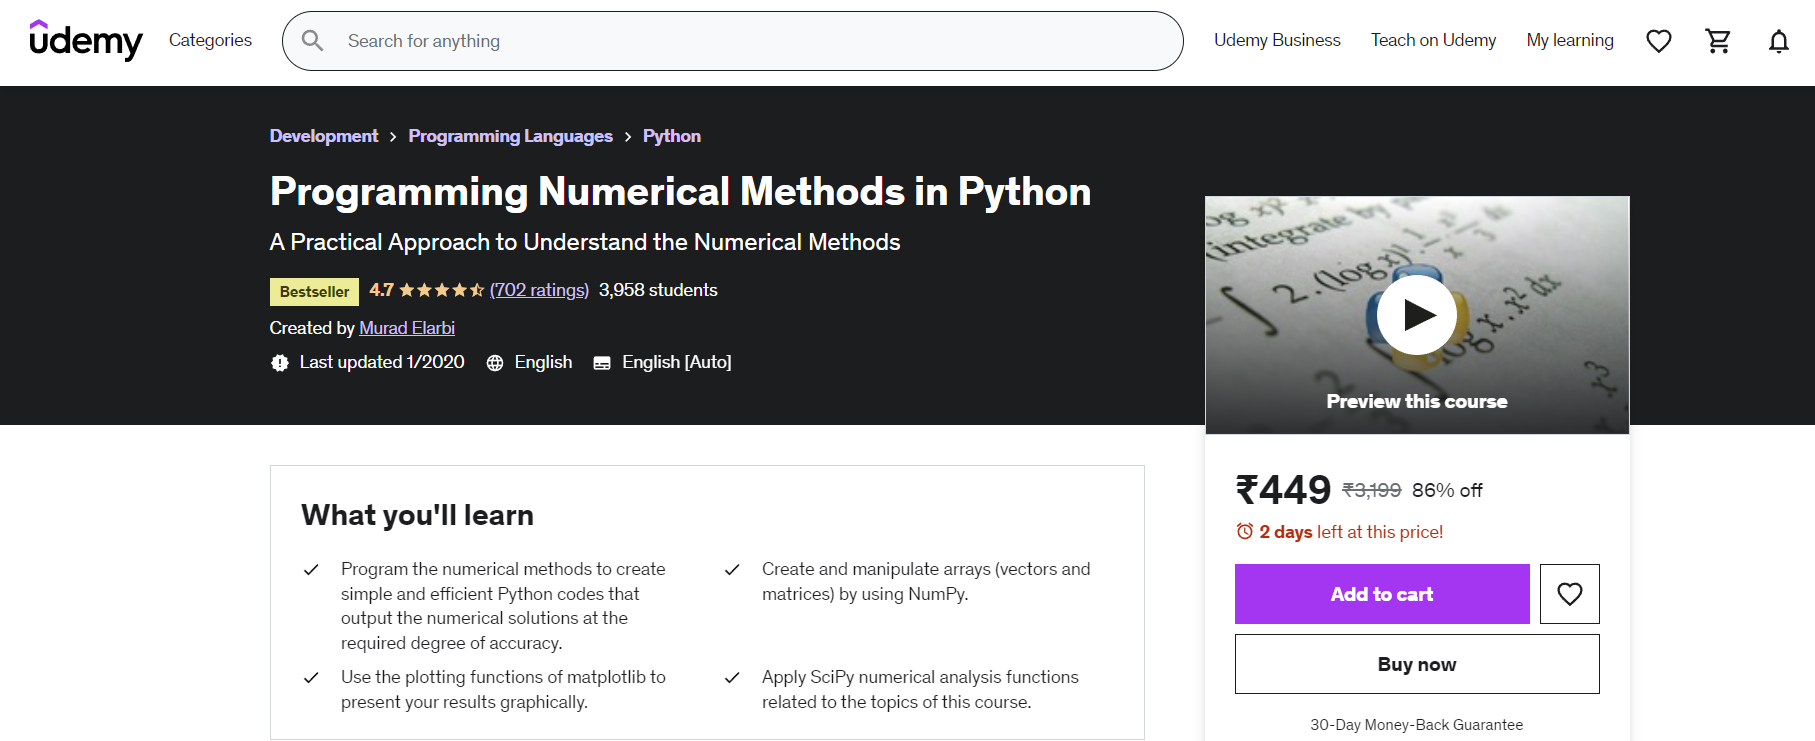Click the 3,958 students text
1815x741 pixels.
click(x=658, y=290)
